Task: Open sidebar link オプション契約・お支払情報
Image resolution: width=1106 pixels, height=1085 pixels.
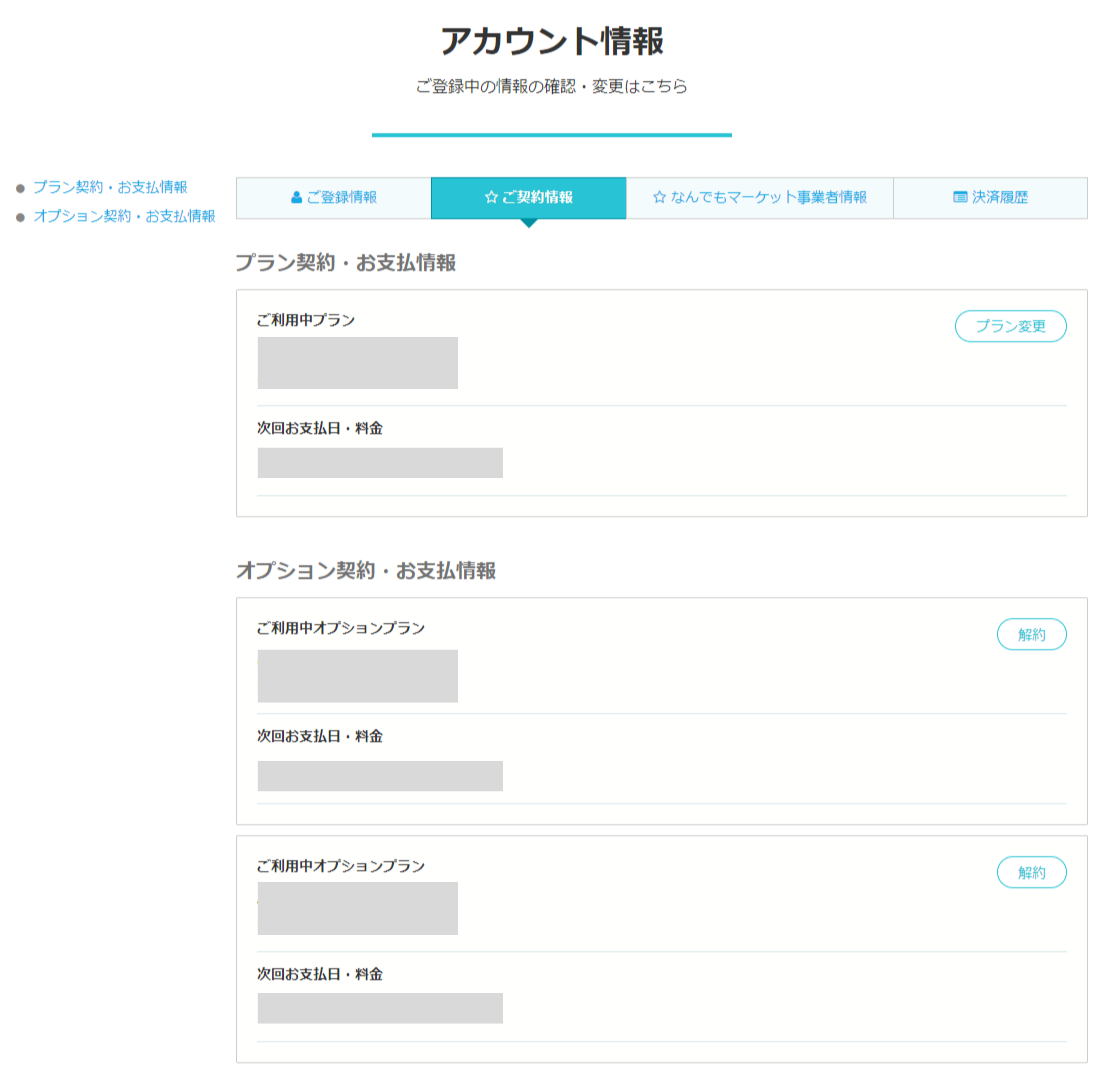Action: click(125, 216)
